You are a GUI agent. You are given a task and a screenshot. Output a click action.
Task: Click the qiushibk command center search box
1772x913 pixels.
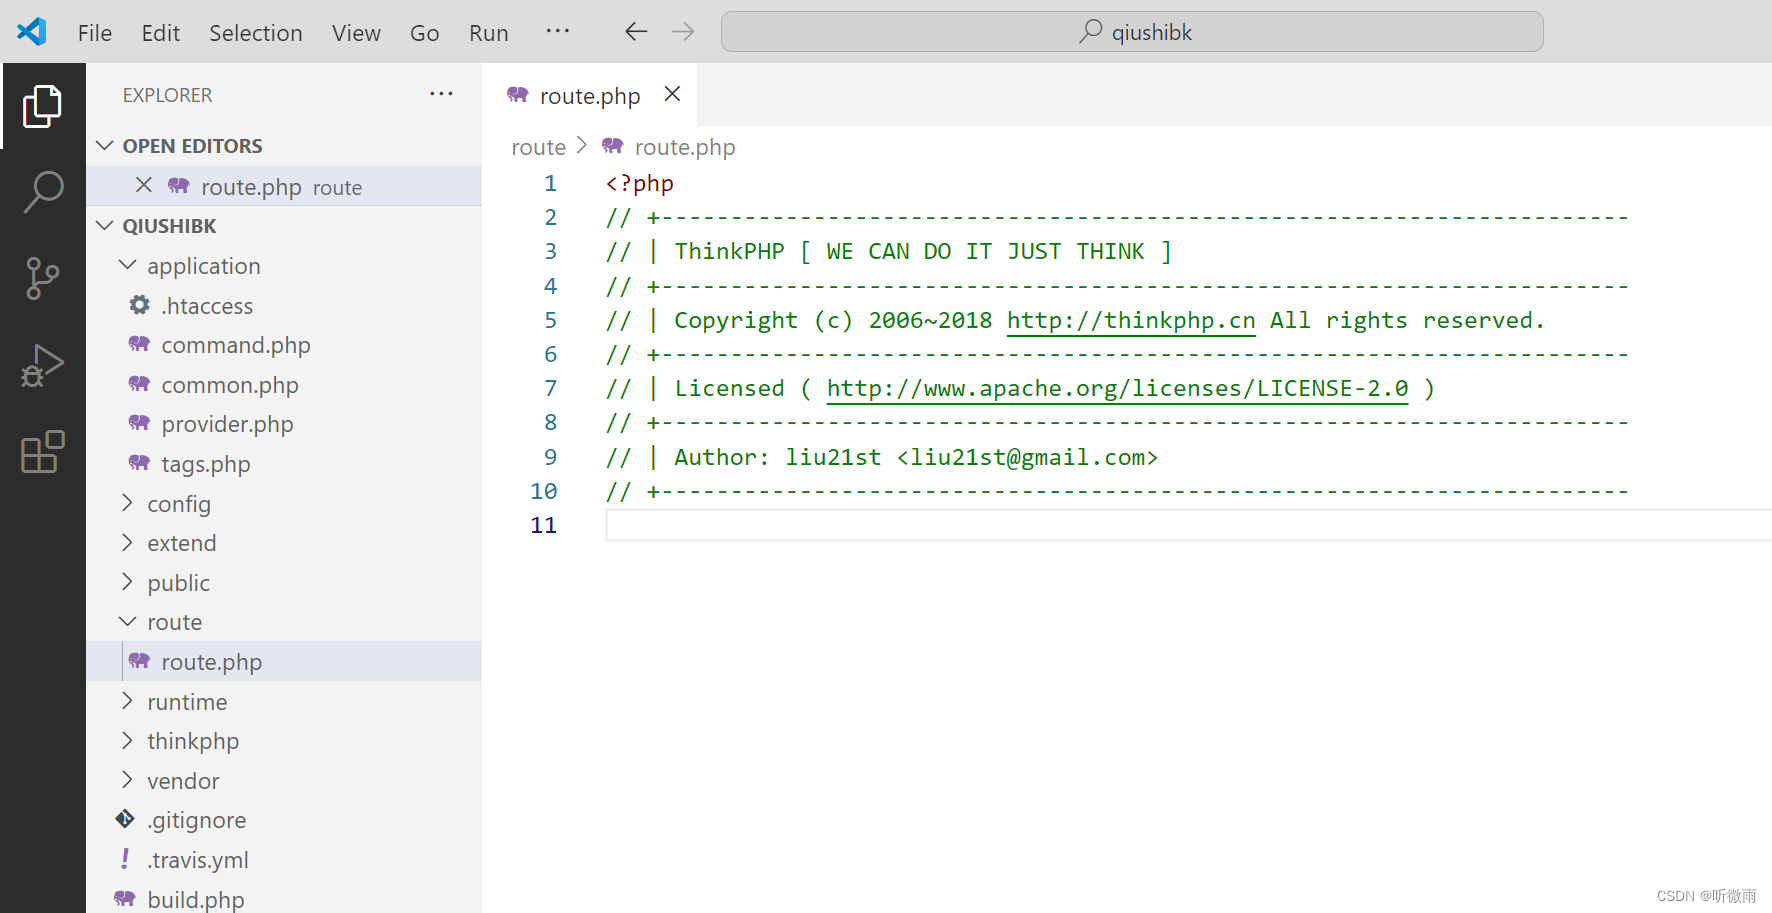[x=1132, y=32]
